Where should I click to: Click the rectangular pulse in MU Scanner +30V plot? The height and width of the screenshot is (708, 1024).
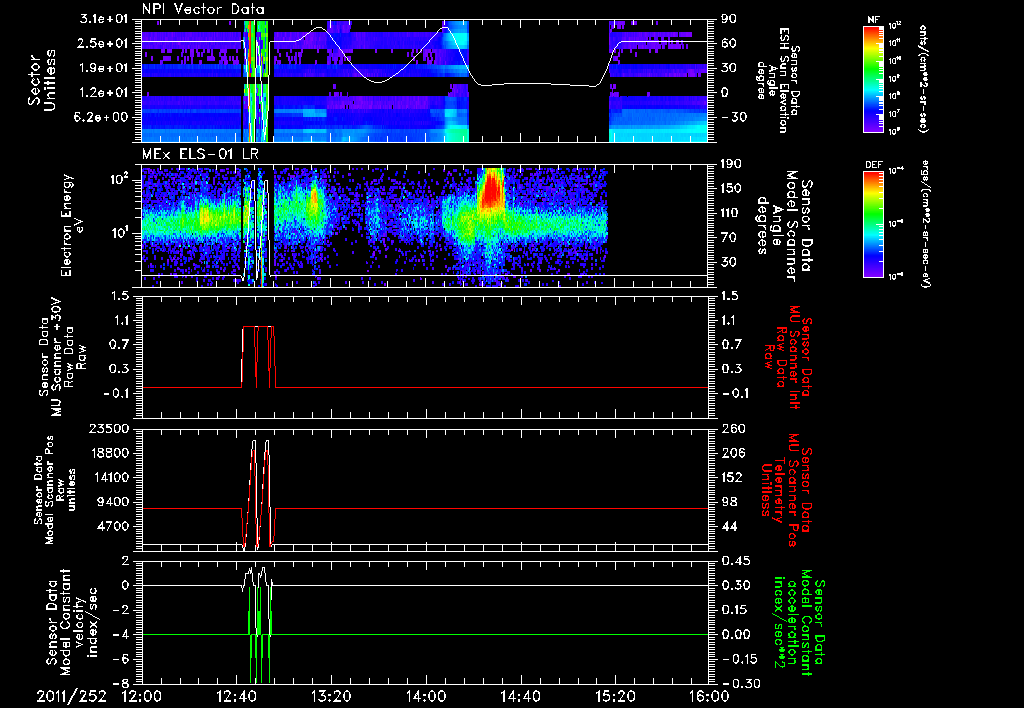point(259,357)
